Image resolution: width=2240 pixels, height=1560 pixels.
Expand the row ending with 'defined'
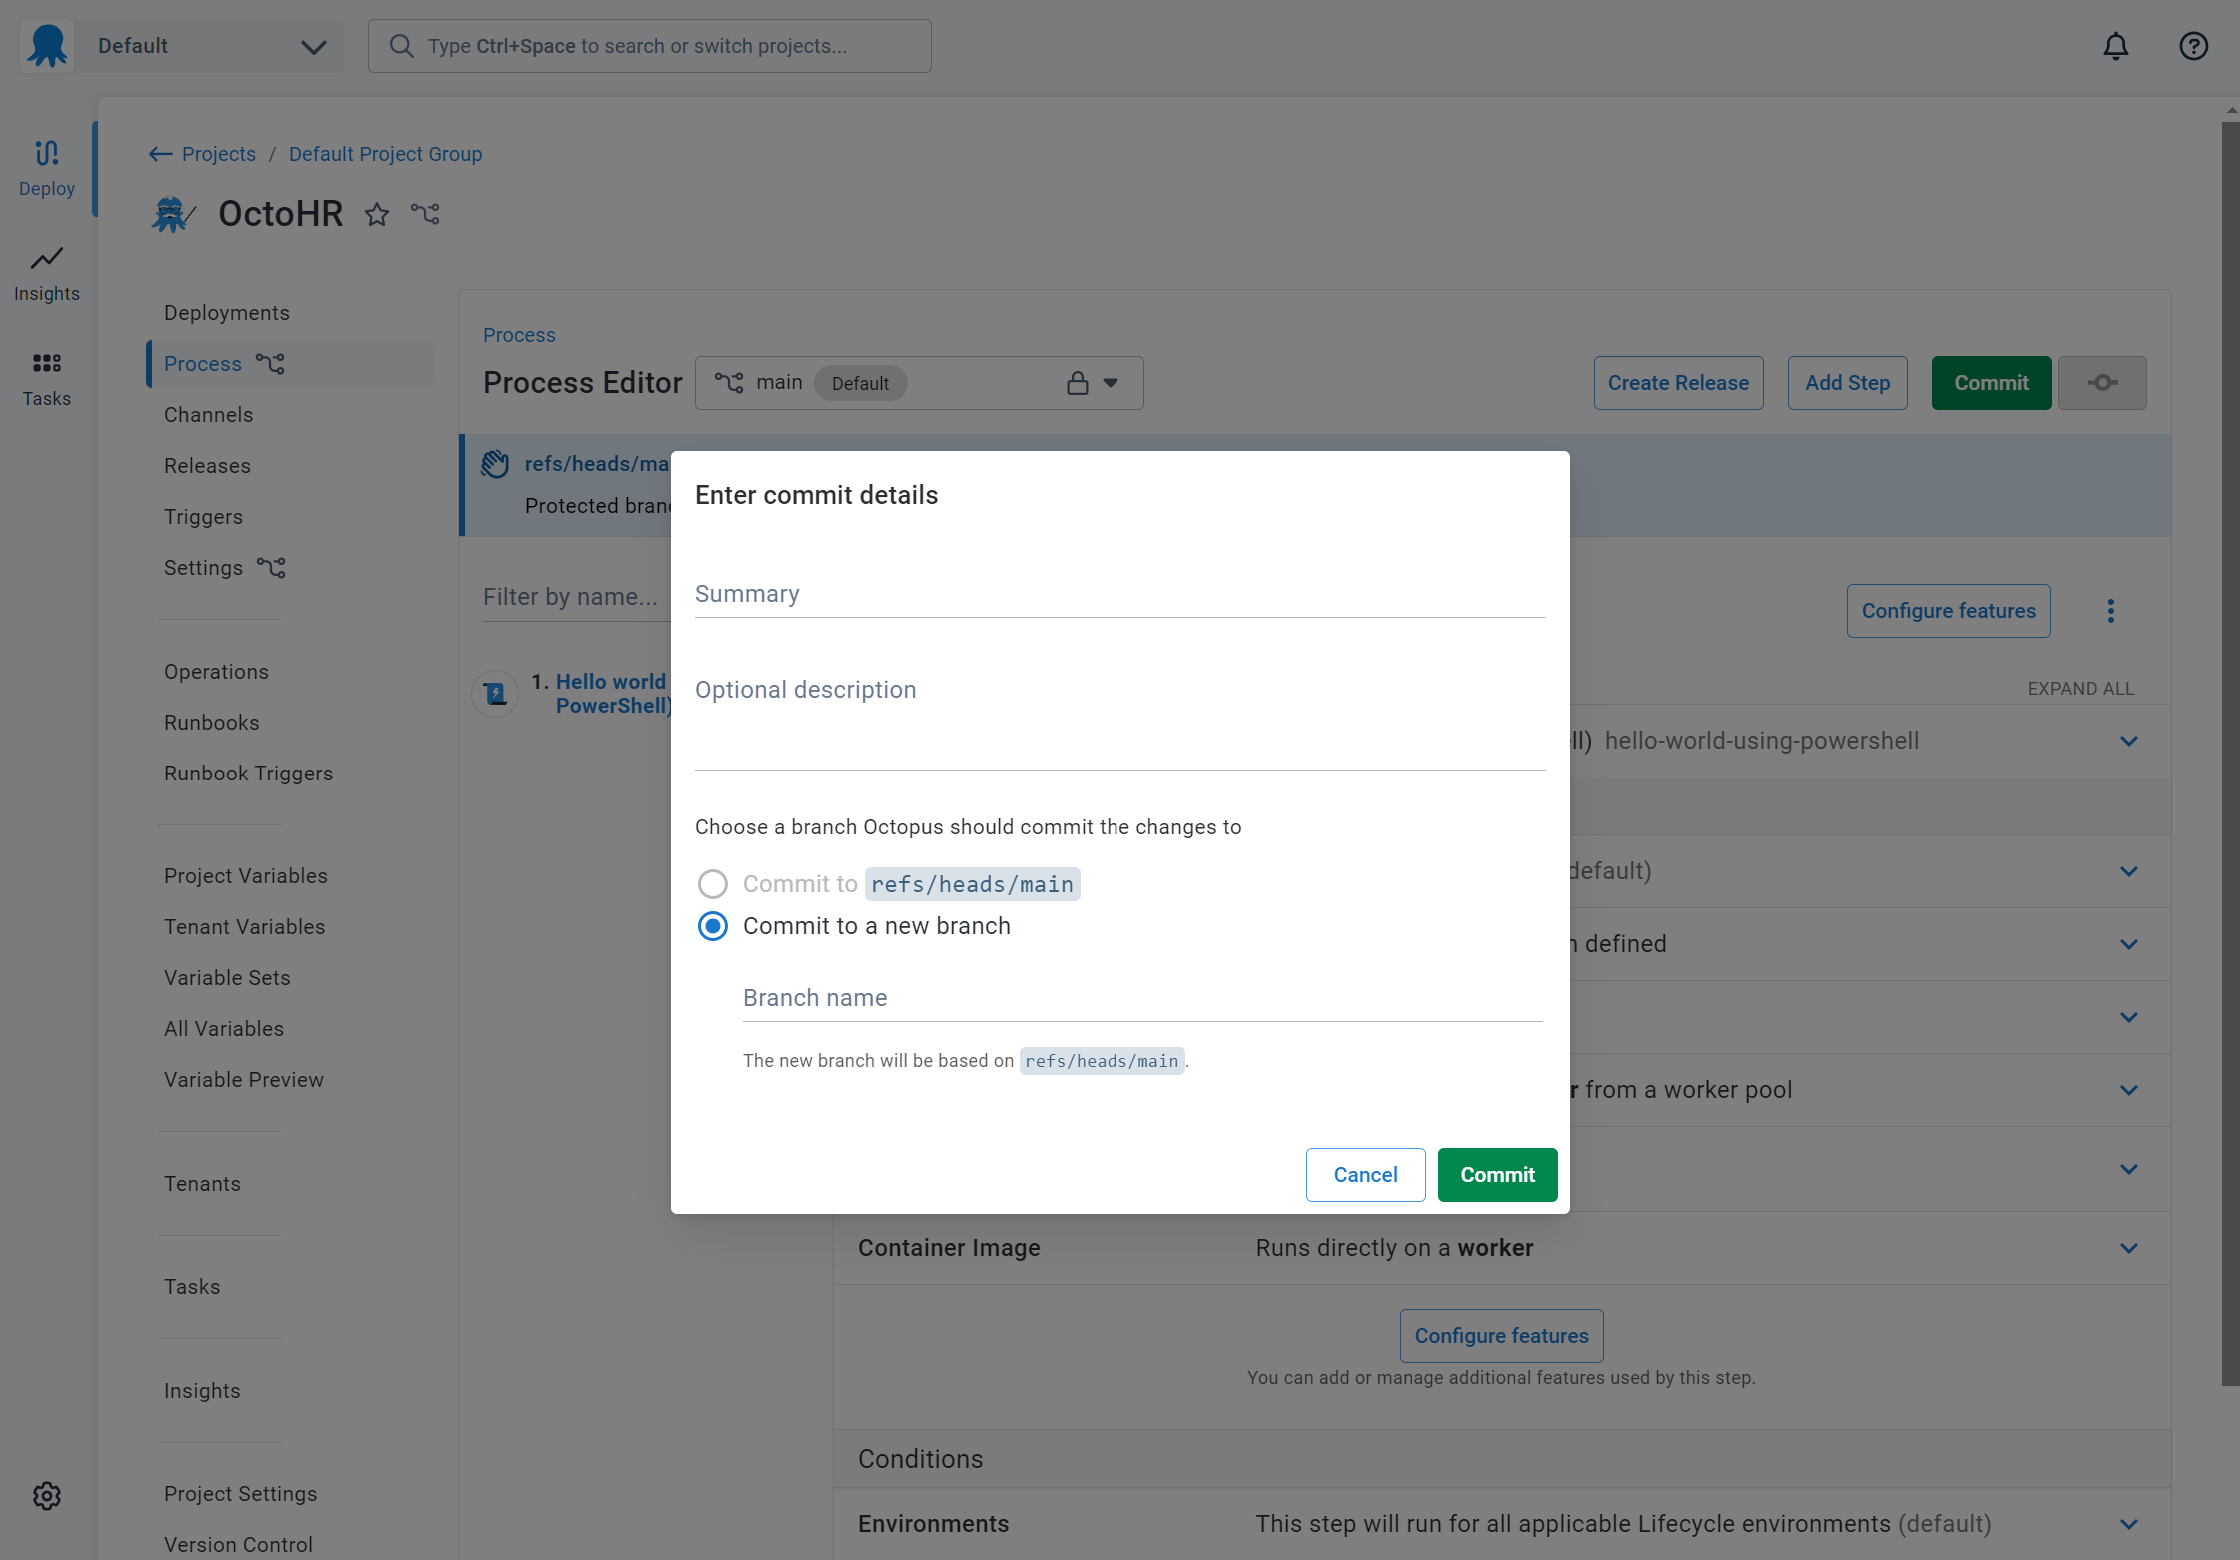2129,944
